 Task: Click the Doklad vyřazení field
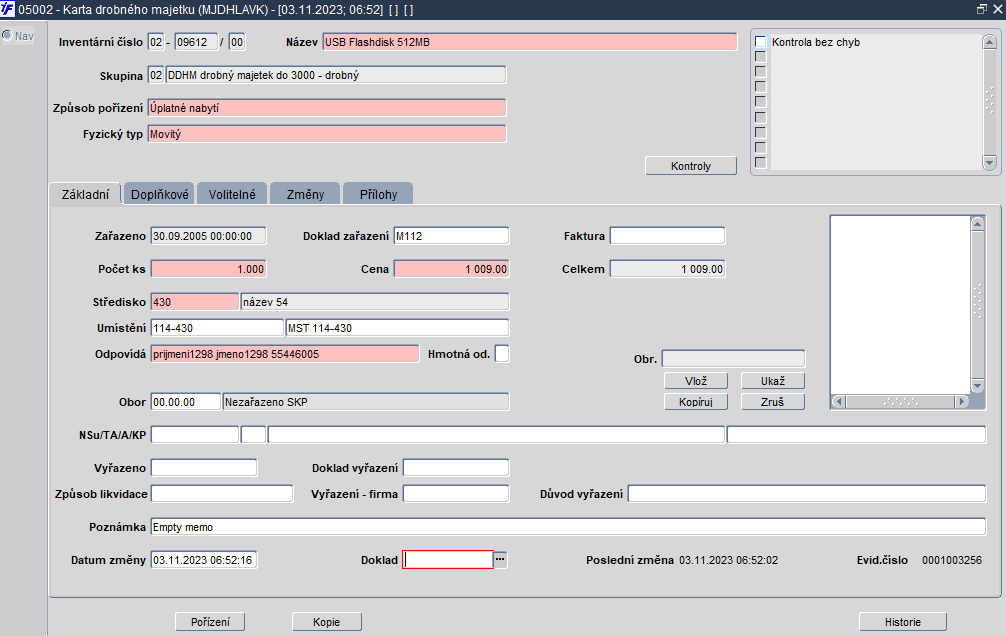tap(456, 468)
